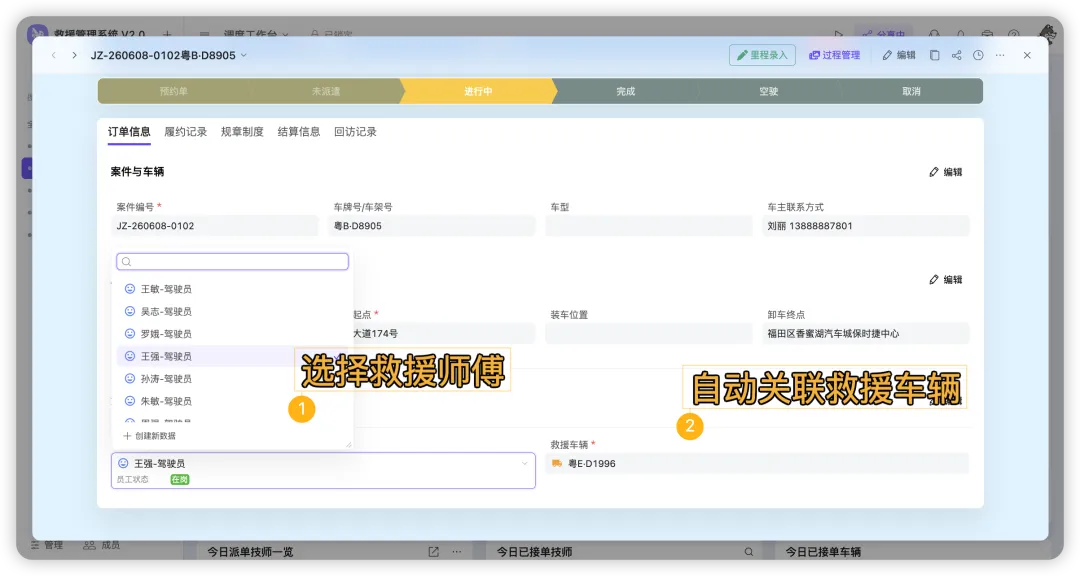
Task: Choose 吴志-驾驶员 from the list
Action: pyautogui.click(x=233, y=311)
